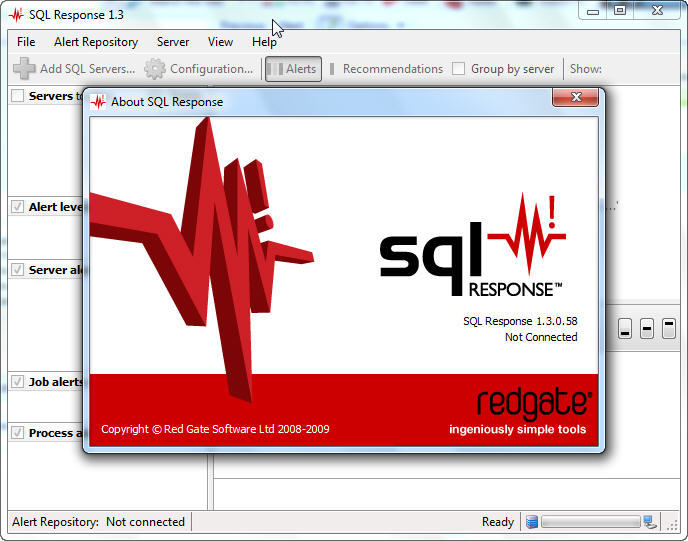Image resolution: width=688 pixels, height=541 pixels.
Task: Enable Group by server checkbox
Action: click(459, 69)
